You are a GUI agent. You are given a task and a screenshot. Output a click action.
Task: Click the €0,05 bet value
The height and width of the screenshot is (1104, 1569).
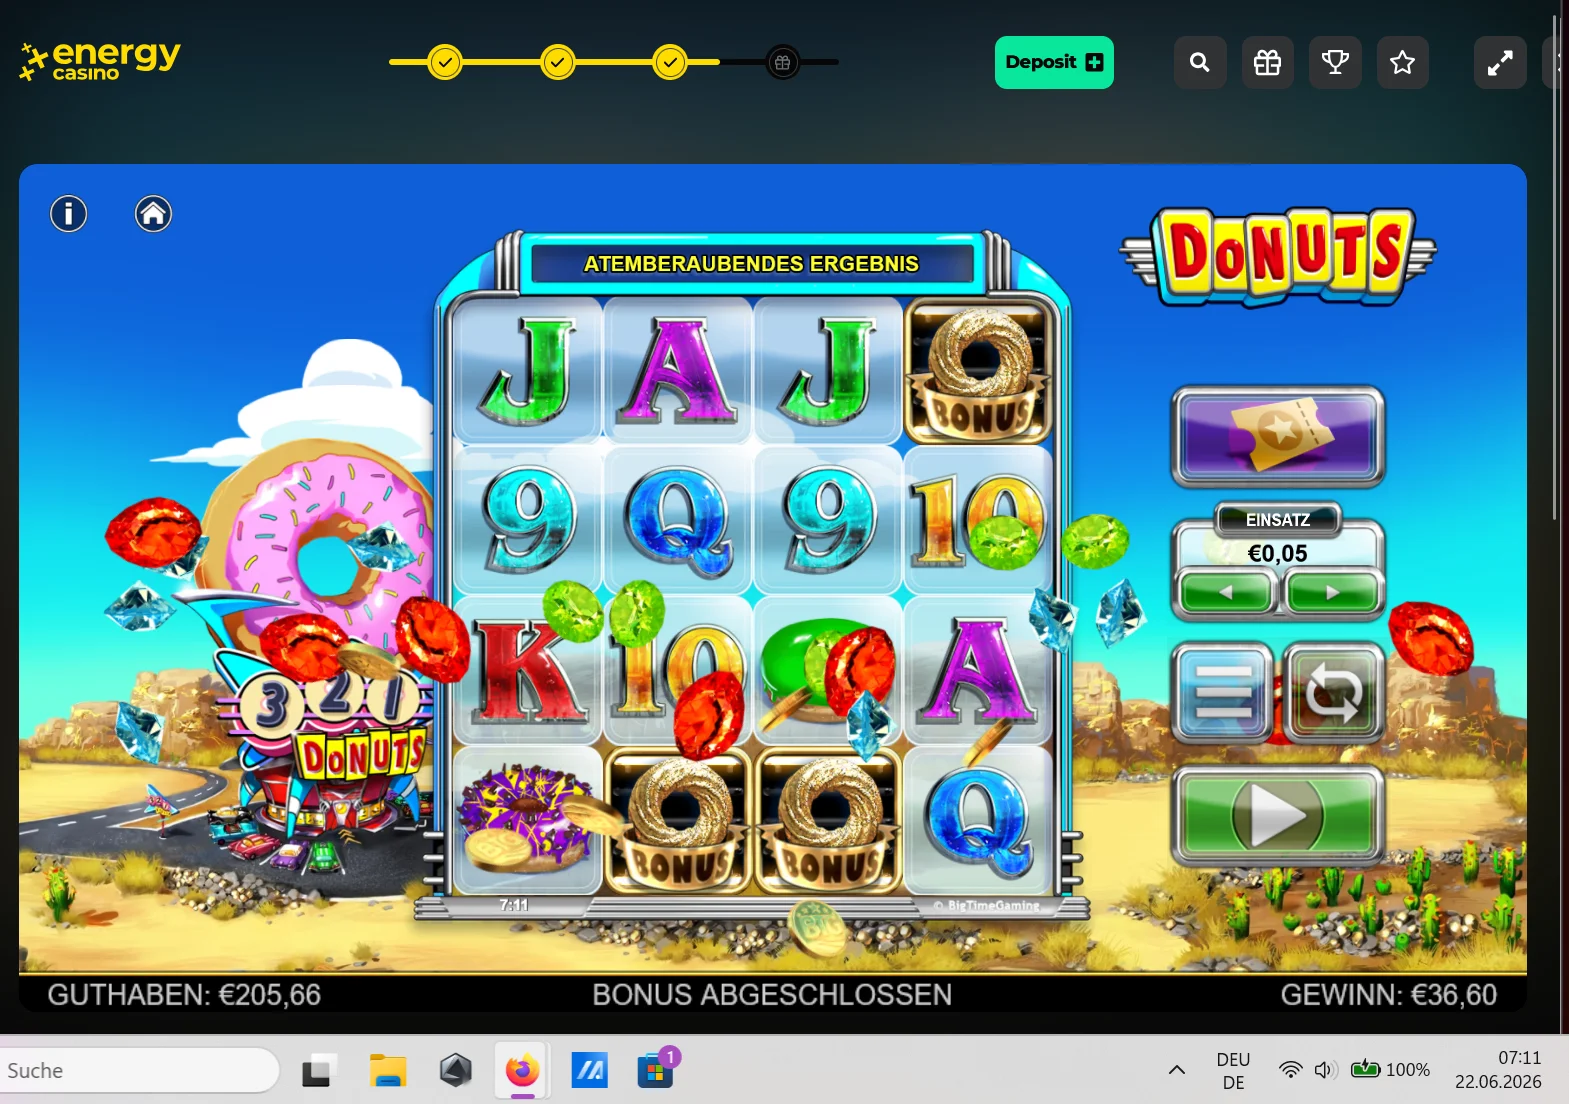pos(1278,553)
